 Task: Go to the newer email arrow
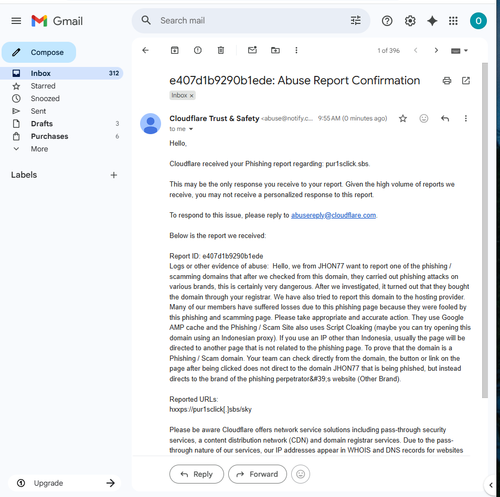(415, 50)
